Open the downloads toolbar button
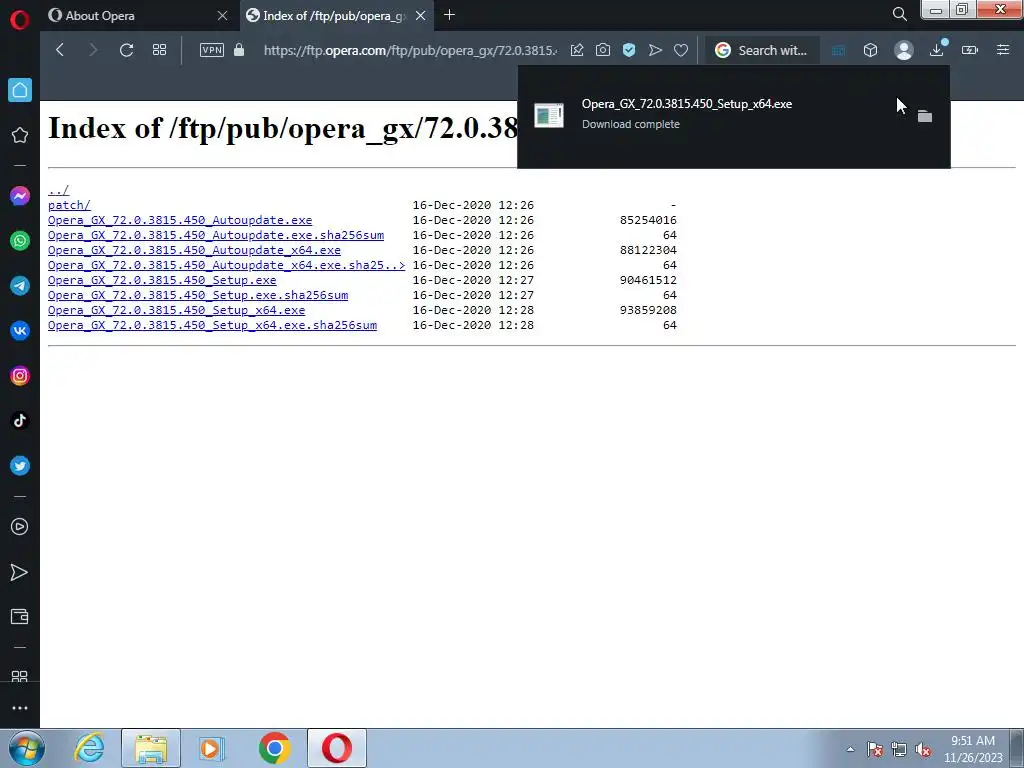 pyautogui.click(x=937, y=50)
